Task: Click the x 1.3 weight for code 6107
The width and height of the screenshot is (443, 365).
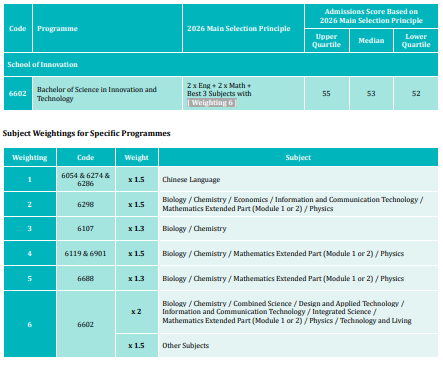Action: click(x=137, y=228)
